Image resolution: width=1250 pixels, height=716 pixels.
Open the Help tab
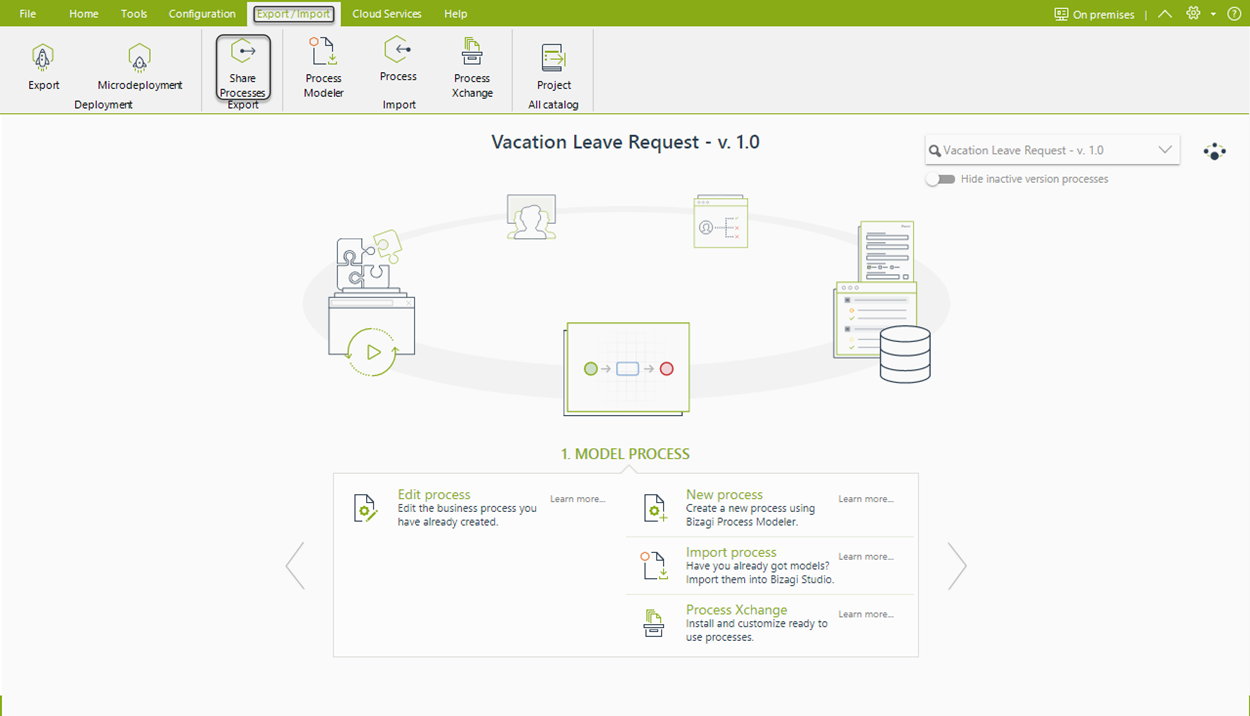[x=456, y=14]
